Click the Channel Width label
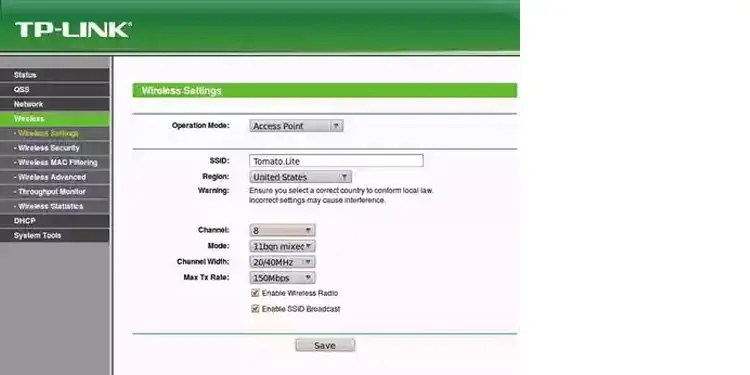 point(203,262)
